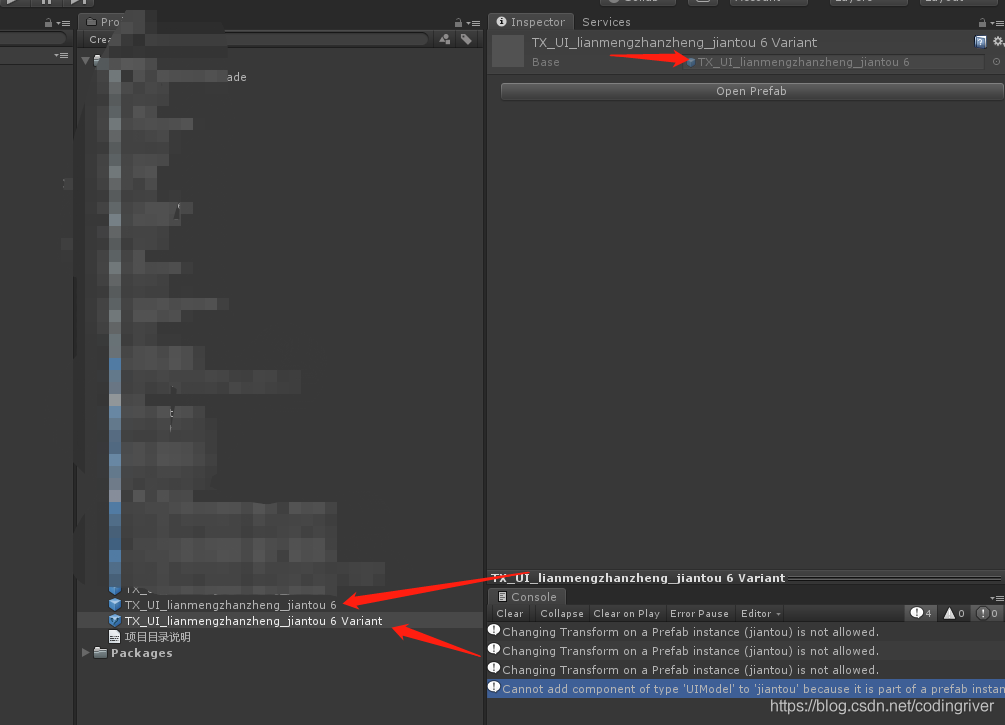This screenshot has width=1005, height=725.
Task: Click the preview header bar titled jiantou 6 Variant
Action: pyautogui.click(x=746, y=578)
